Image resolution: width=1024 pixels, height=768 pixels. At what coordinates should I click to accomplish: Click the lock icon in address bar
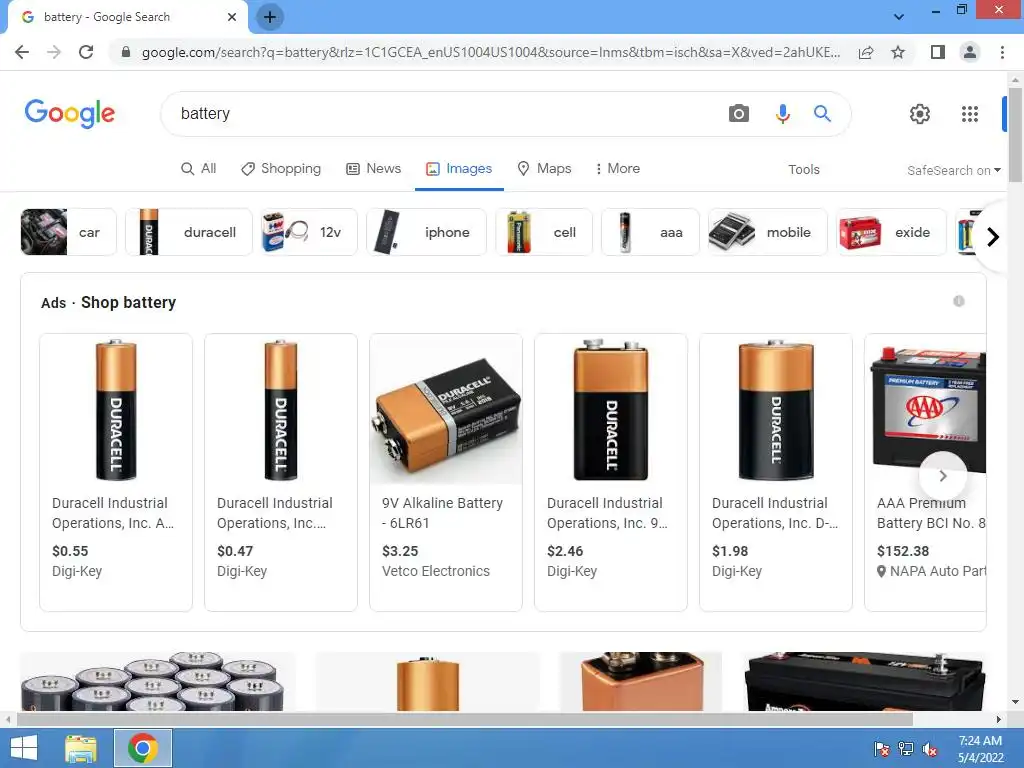[x=126, y=52]
